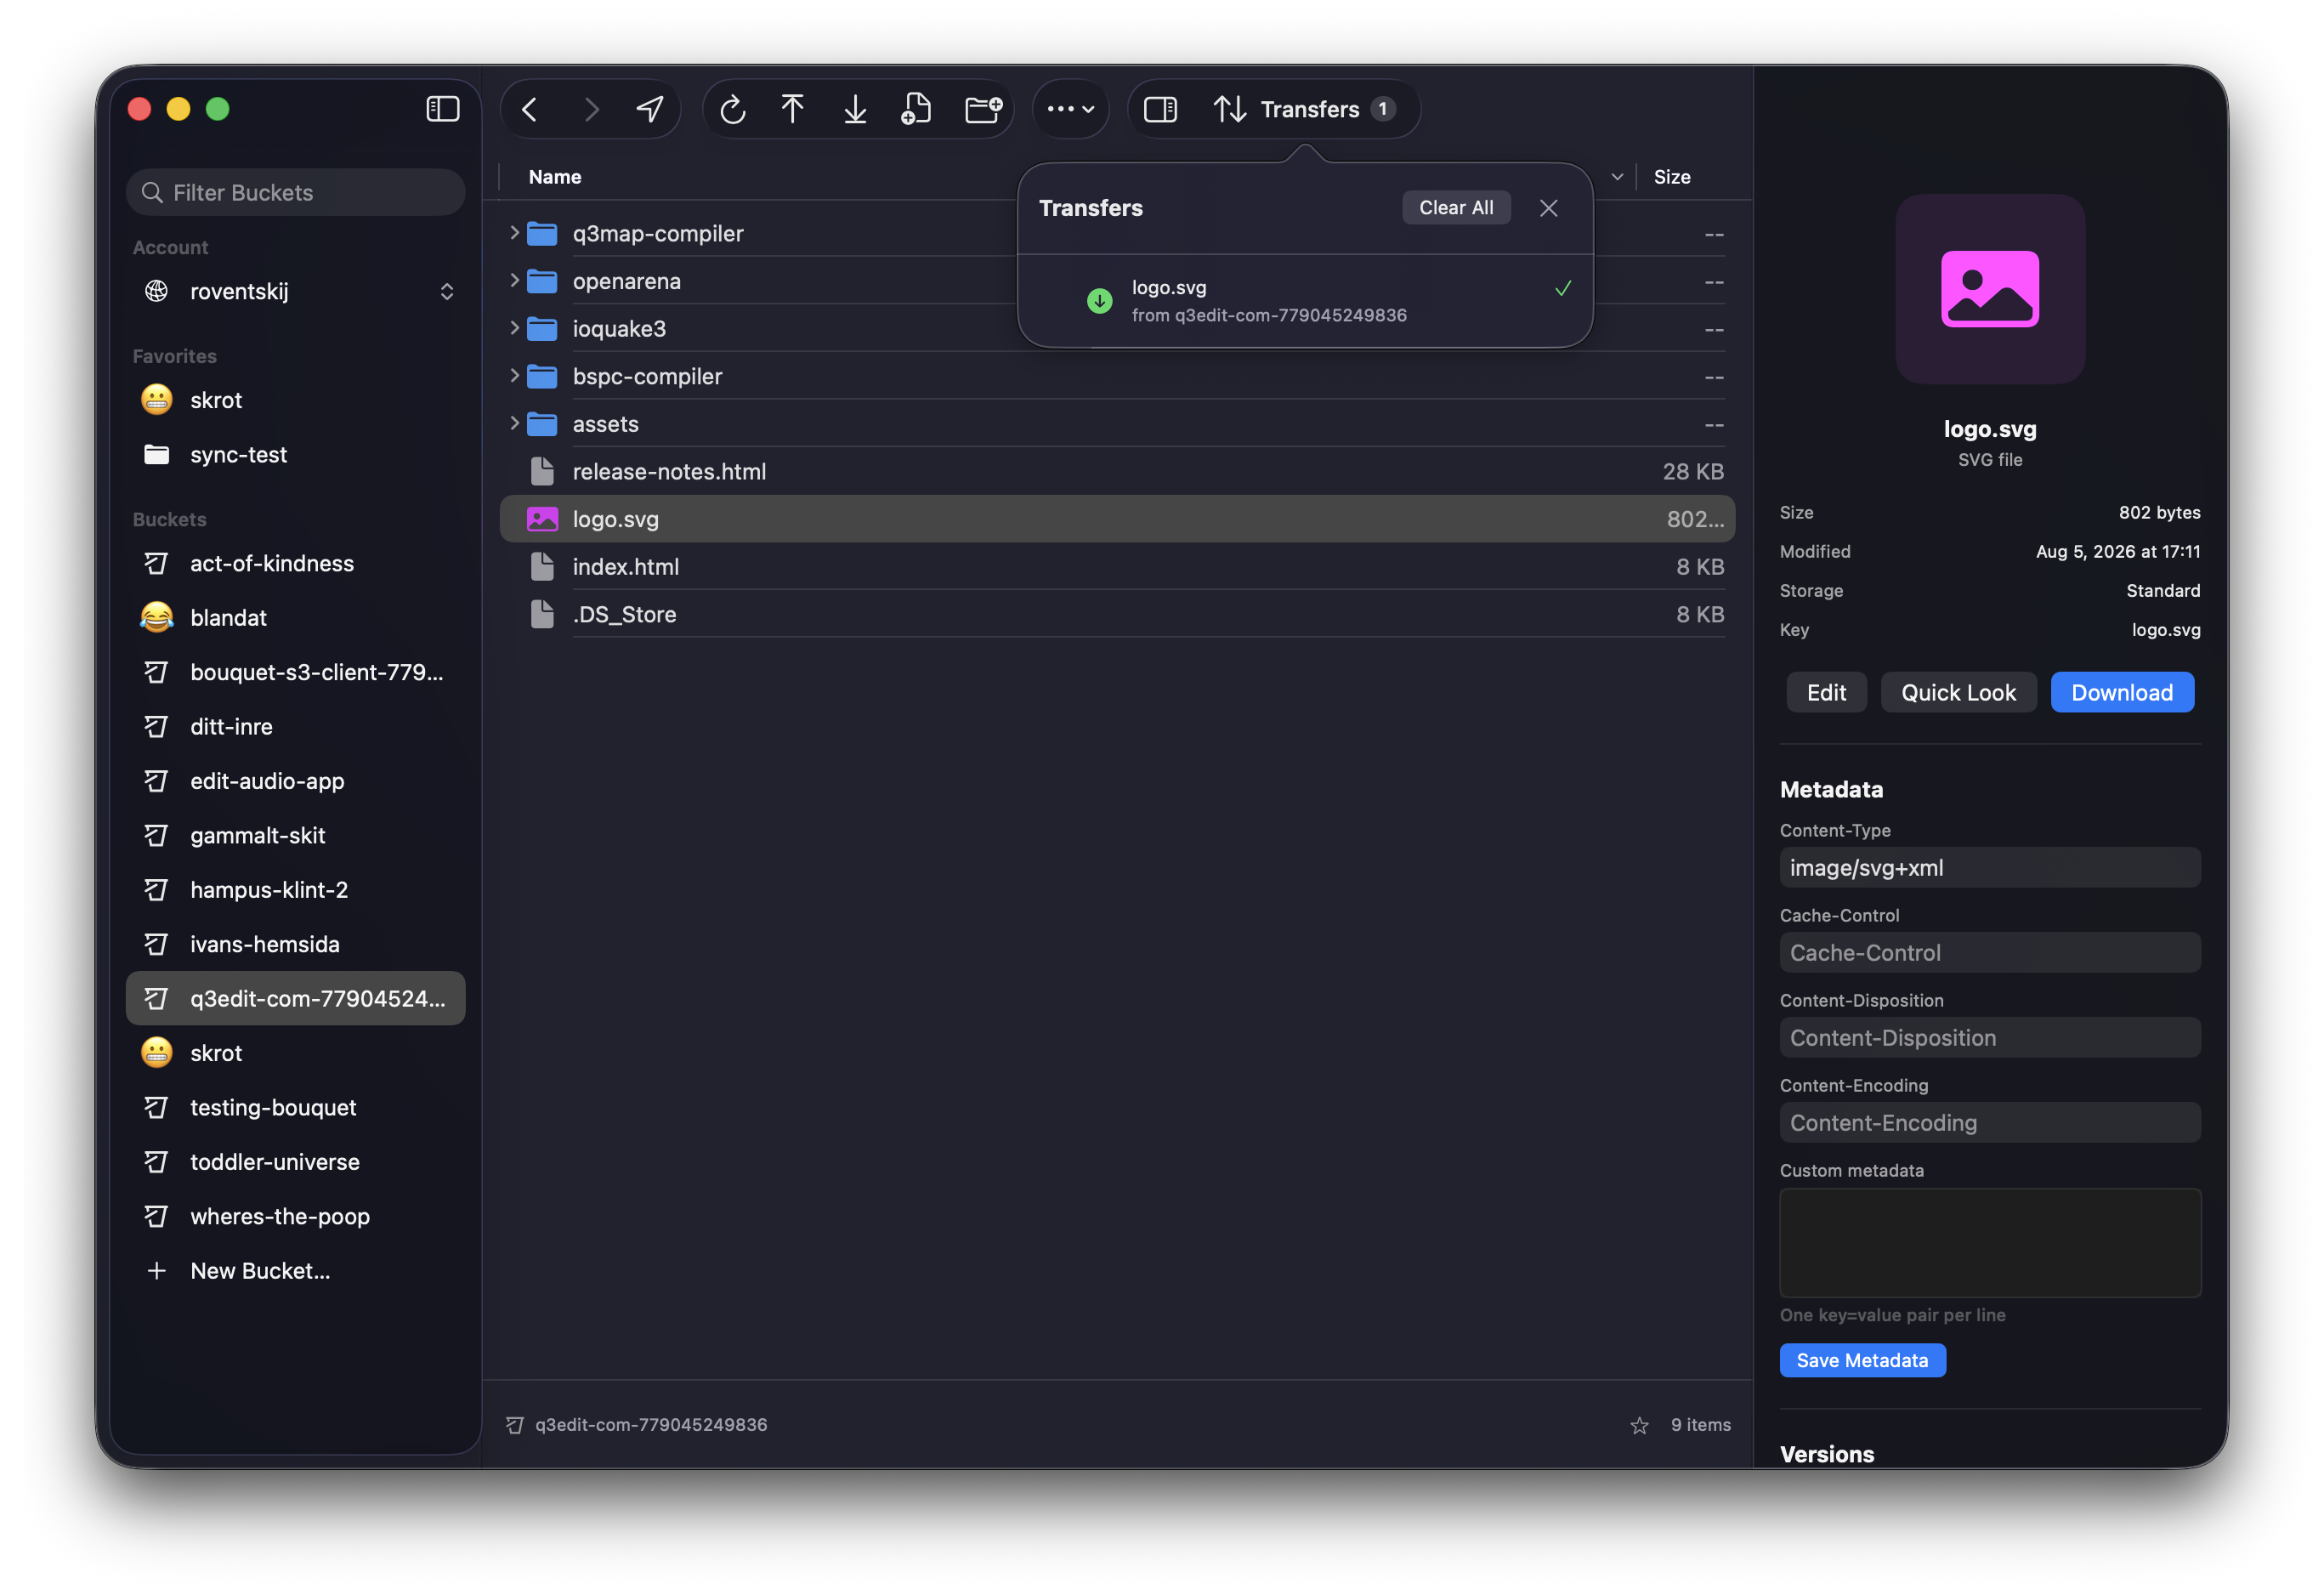Select the testing-bouquet bucket

pos(296,1107)
